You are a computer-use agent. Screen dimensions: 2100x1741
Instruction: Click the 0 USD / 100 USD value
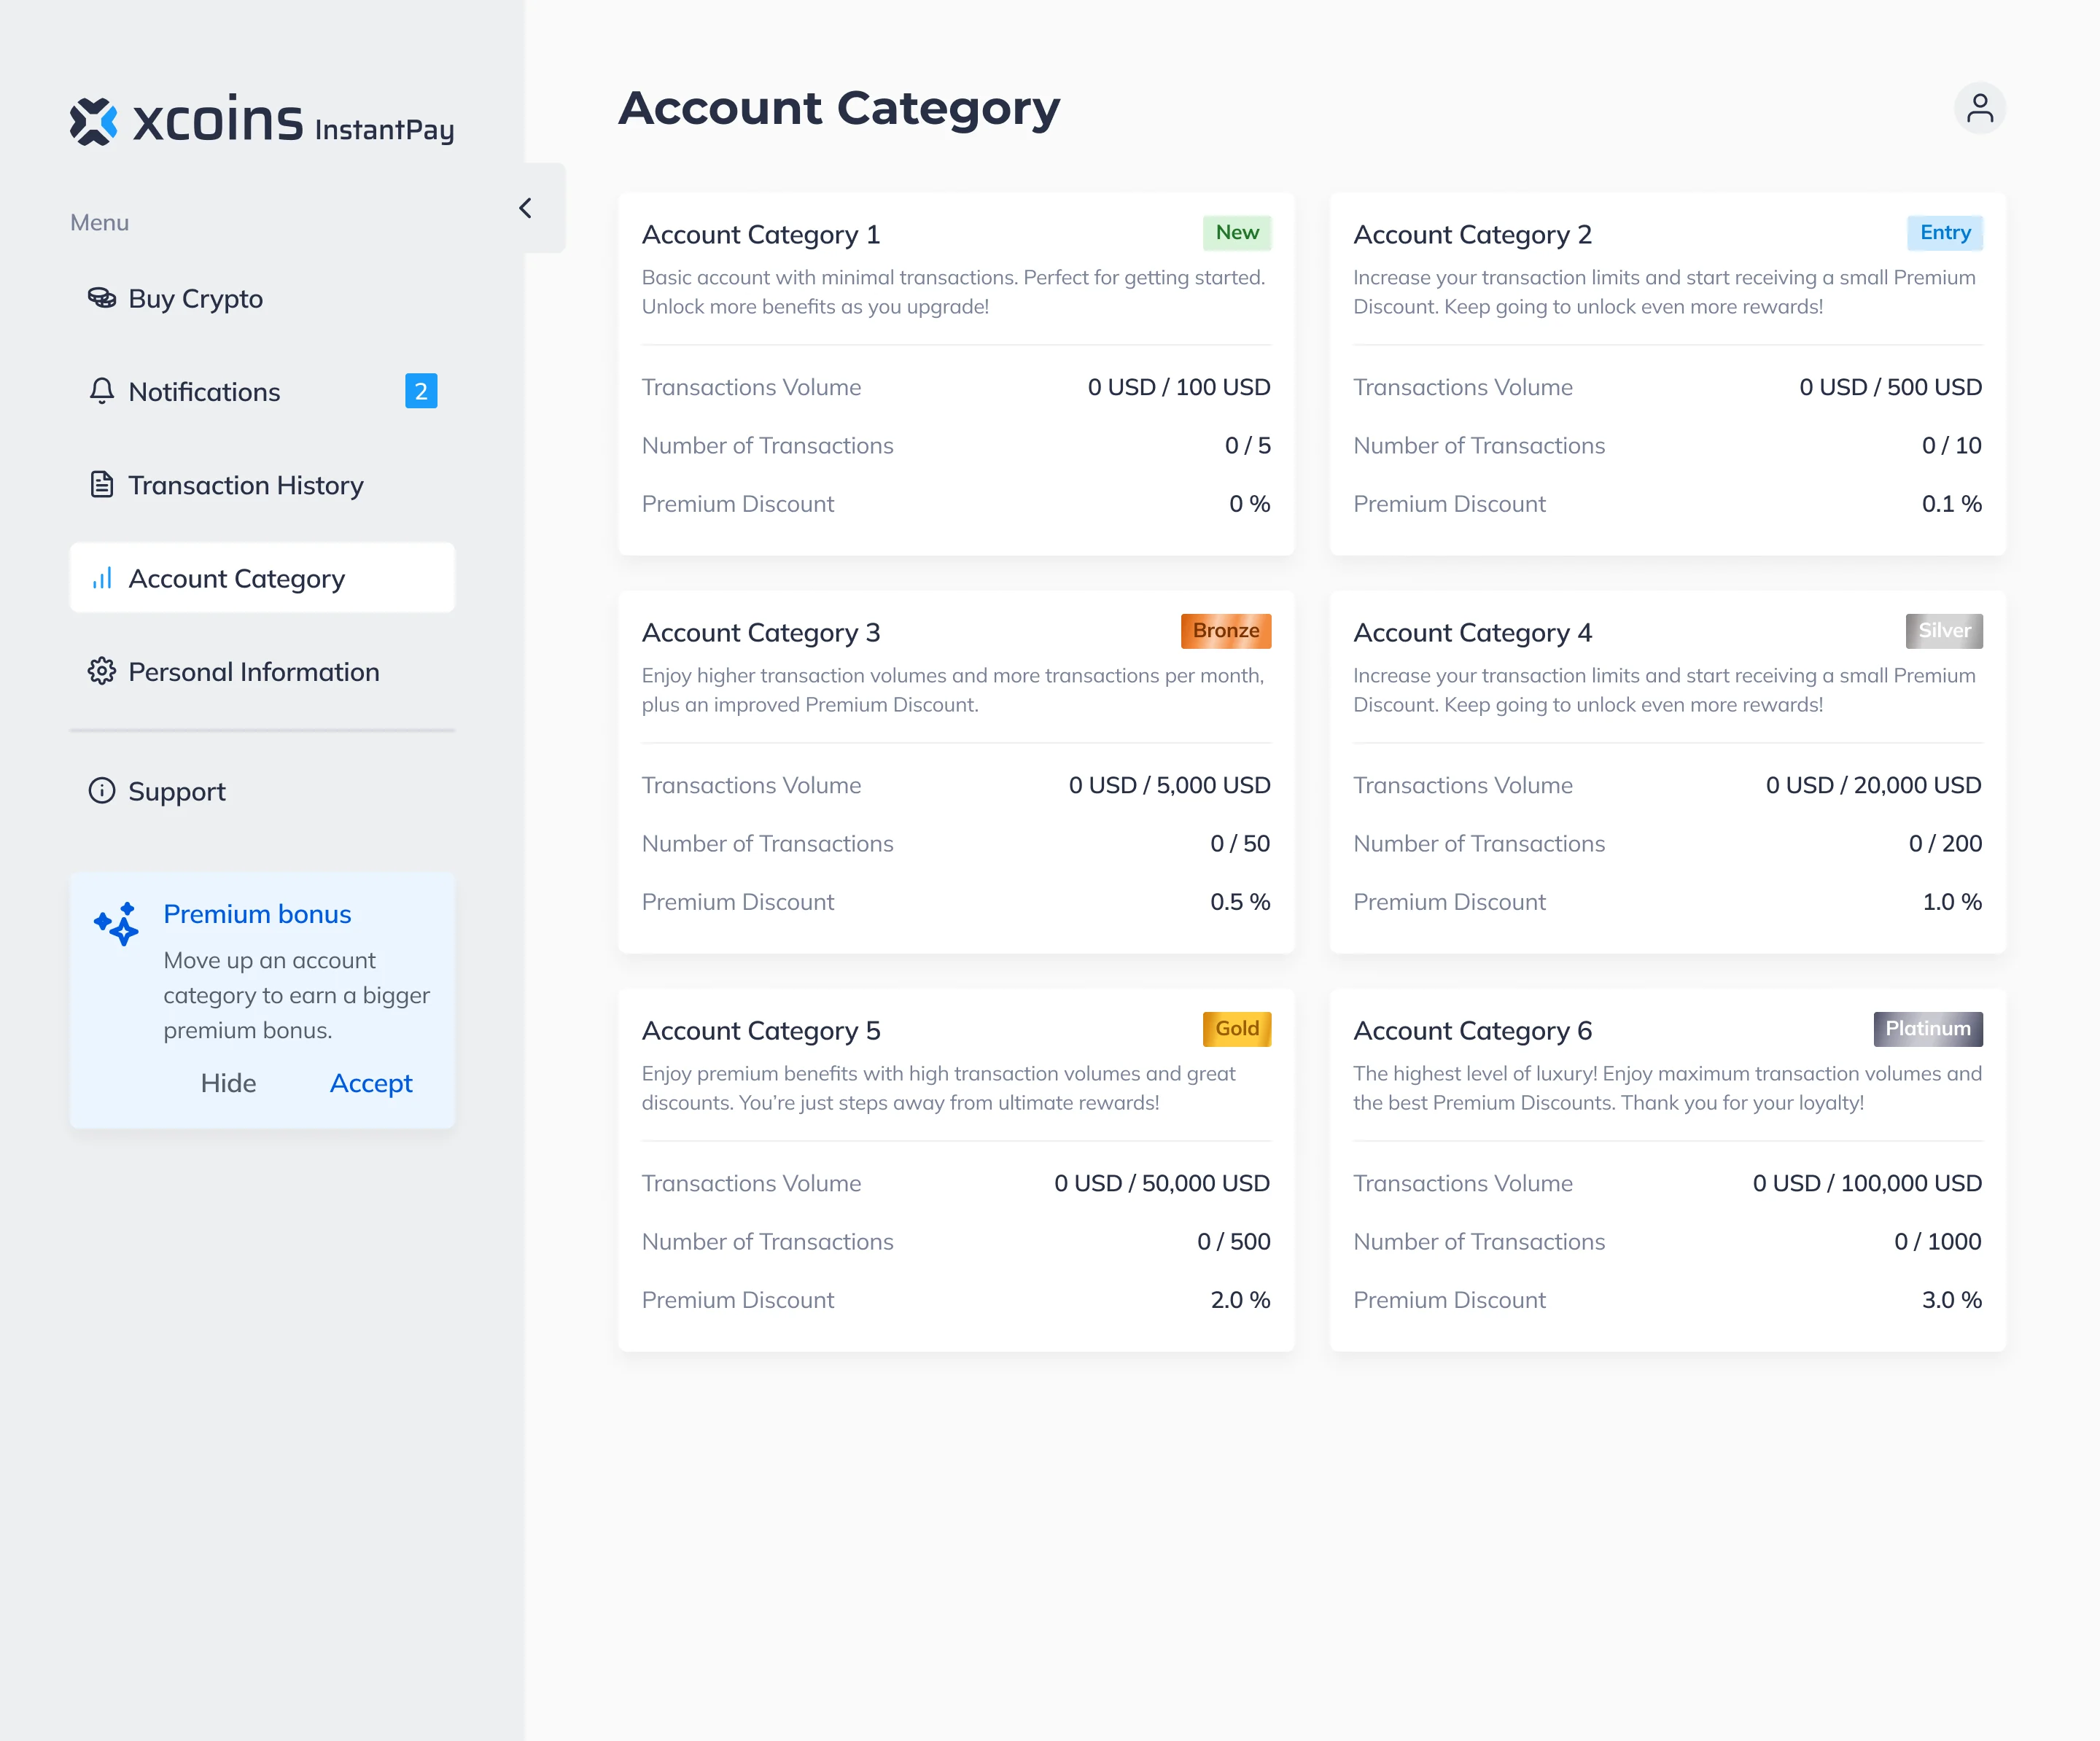pos(1179,387)
